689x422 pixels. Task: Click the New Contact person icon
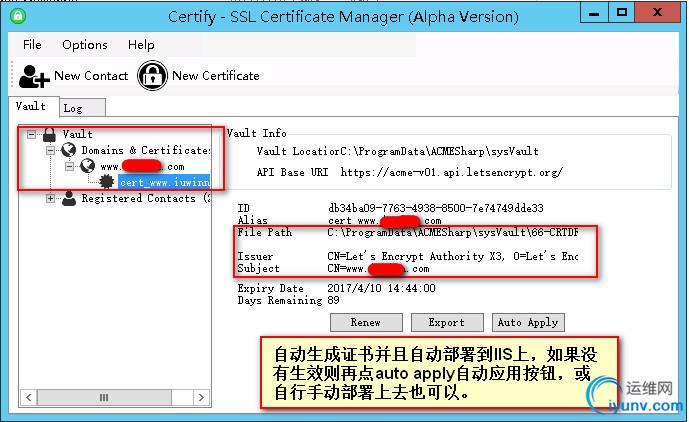[x=34, y=76]
